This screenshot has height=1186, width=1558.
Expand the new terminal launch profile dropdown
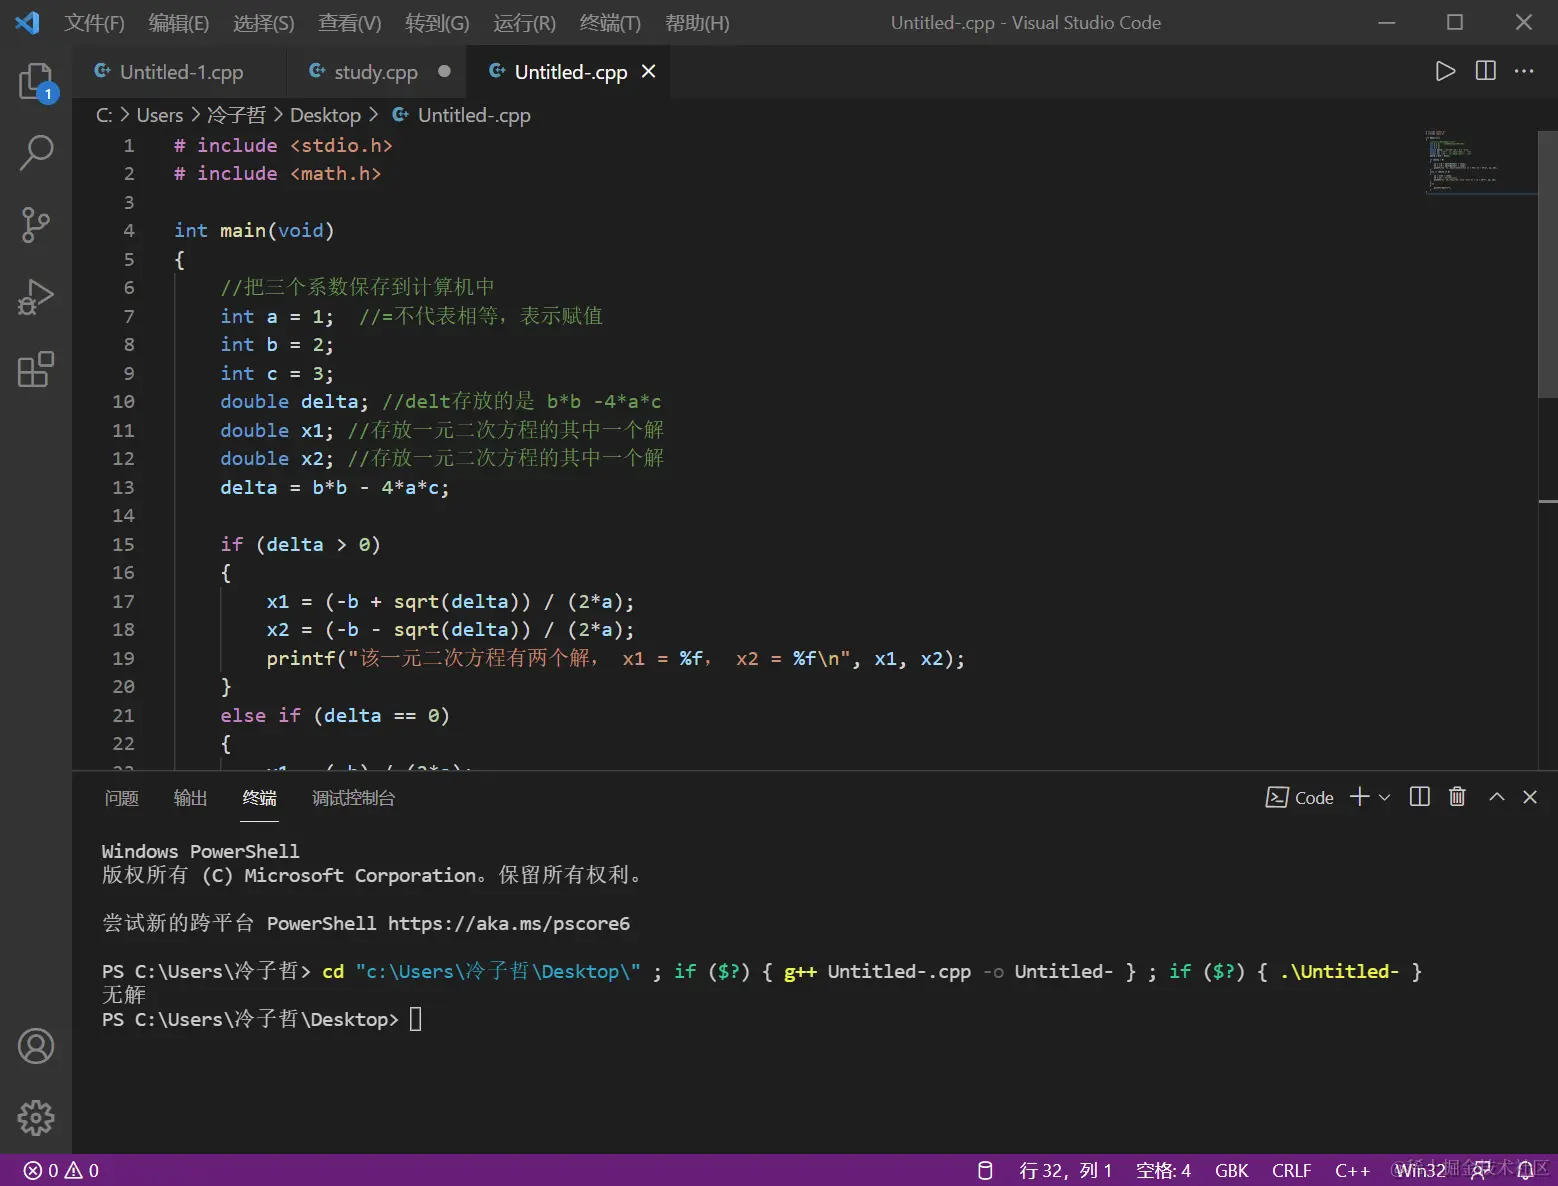coord(1385,797)
